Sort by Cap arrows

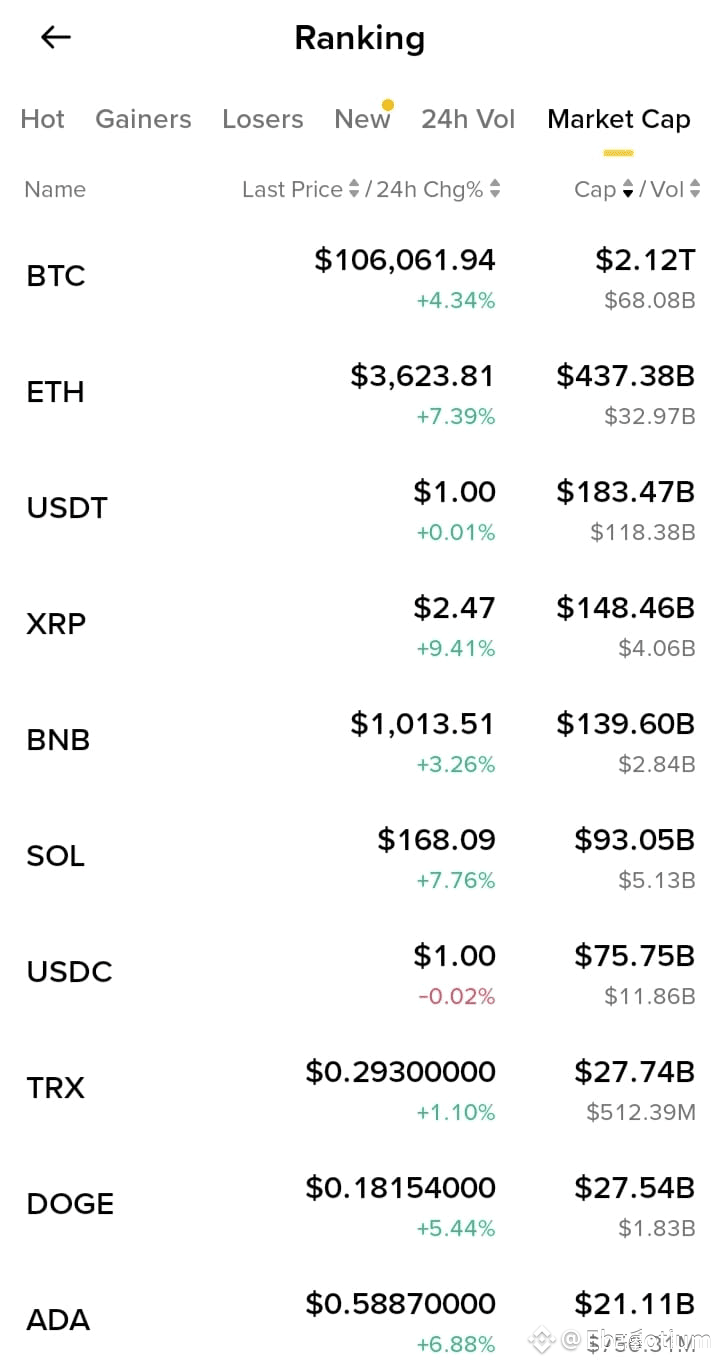(x=628, y=189)
